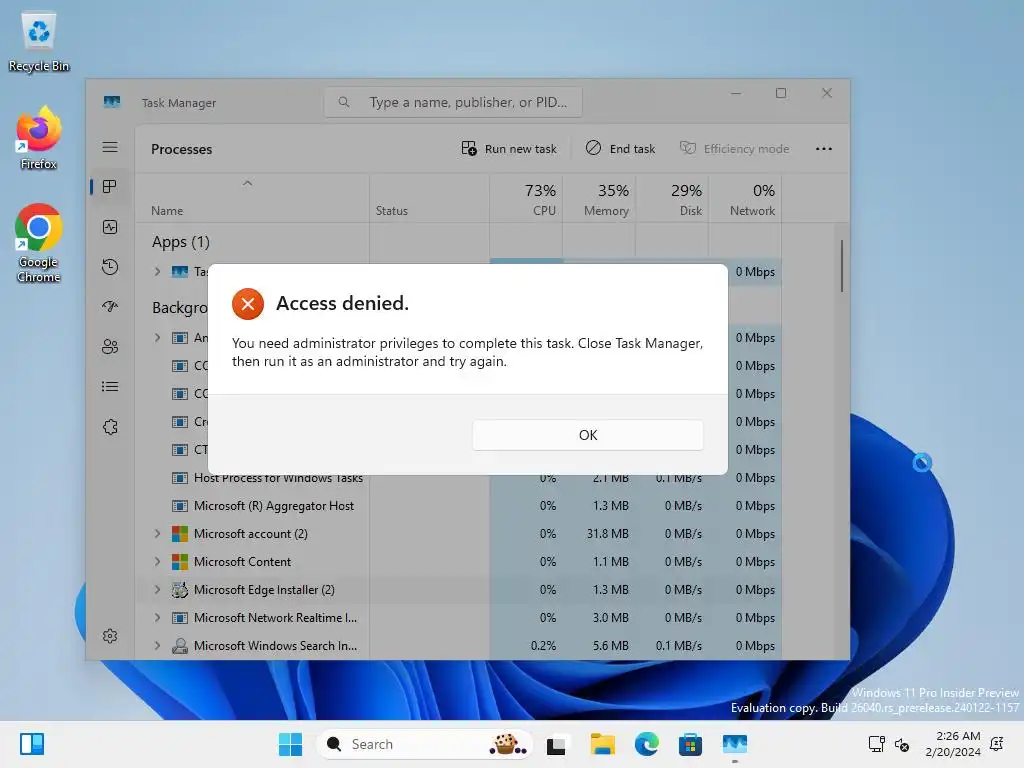Open the three-dot more options menu

(824, 149)
